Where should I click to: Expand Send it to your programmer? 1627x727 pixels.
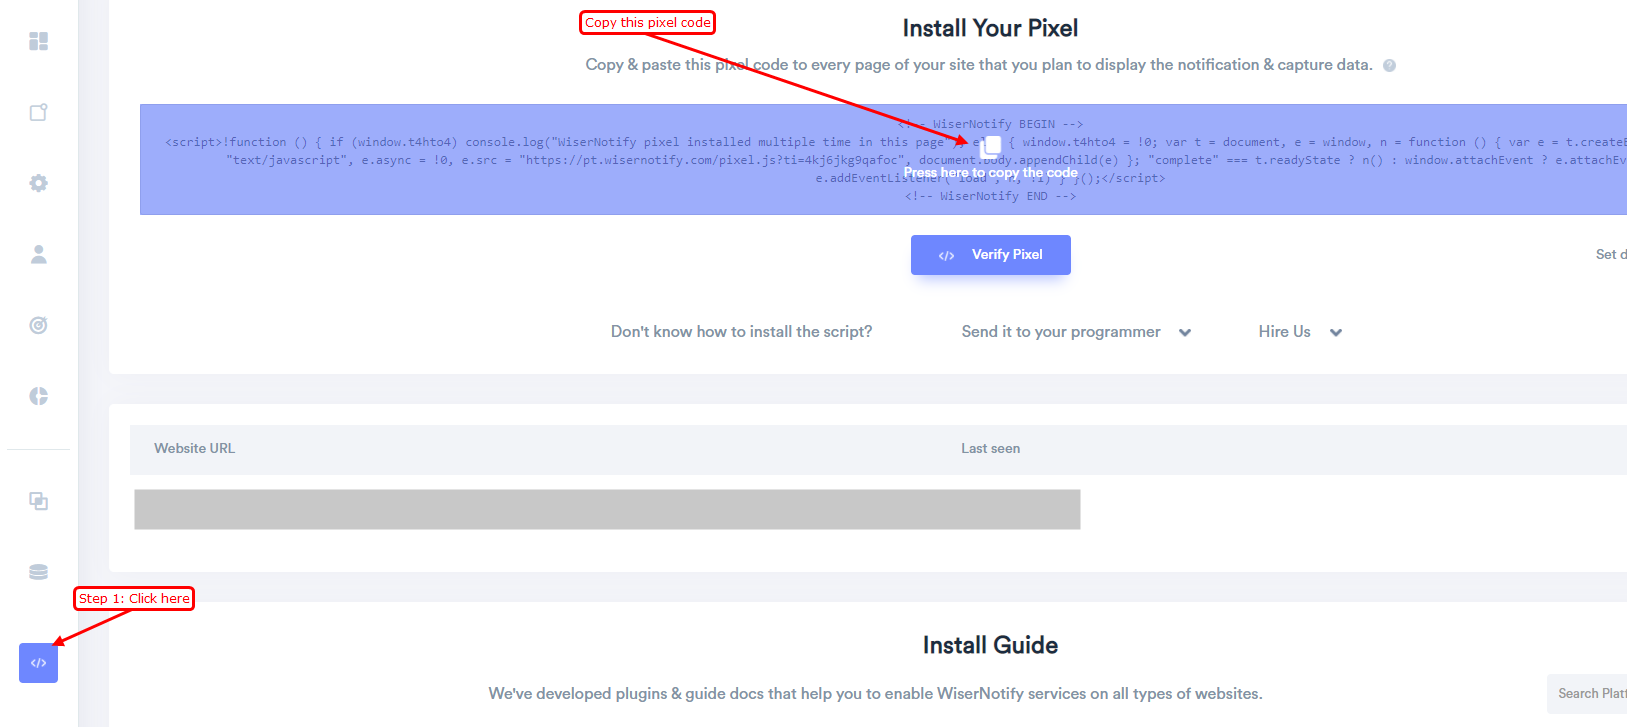coord(1076,332)
